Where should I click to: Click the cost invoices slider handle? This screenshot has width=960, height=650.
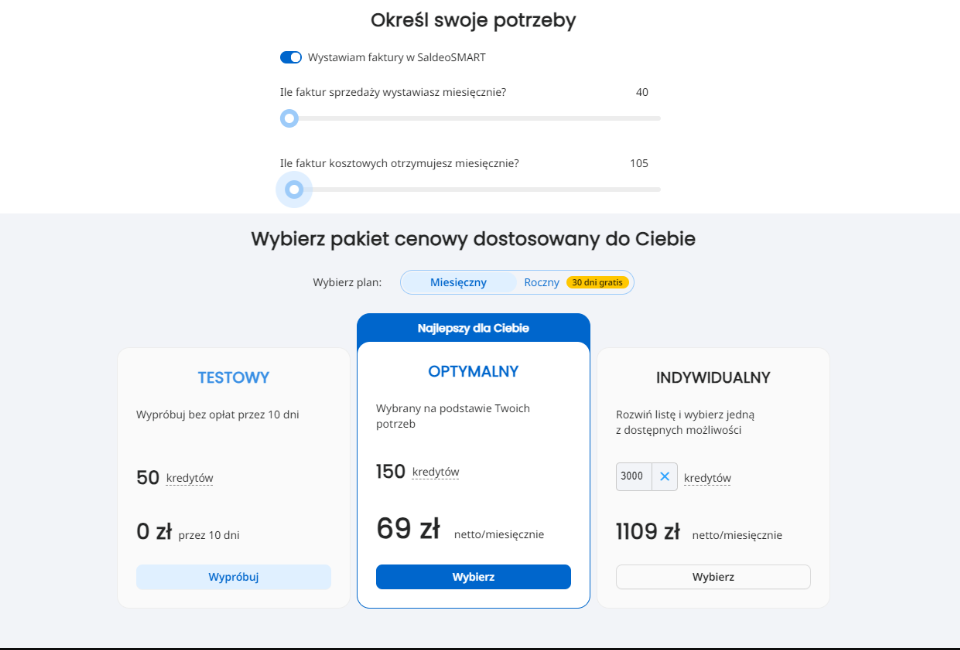pos(294,190)
